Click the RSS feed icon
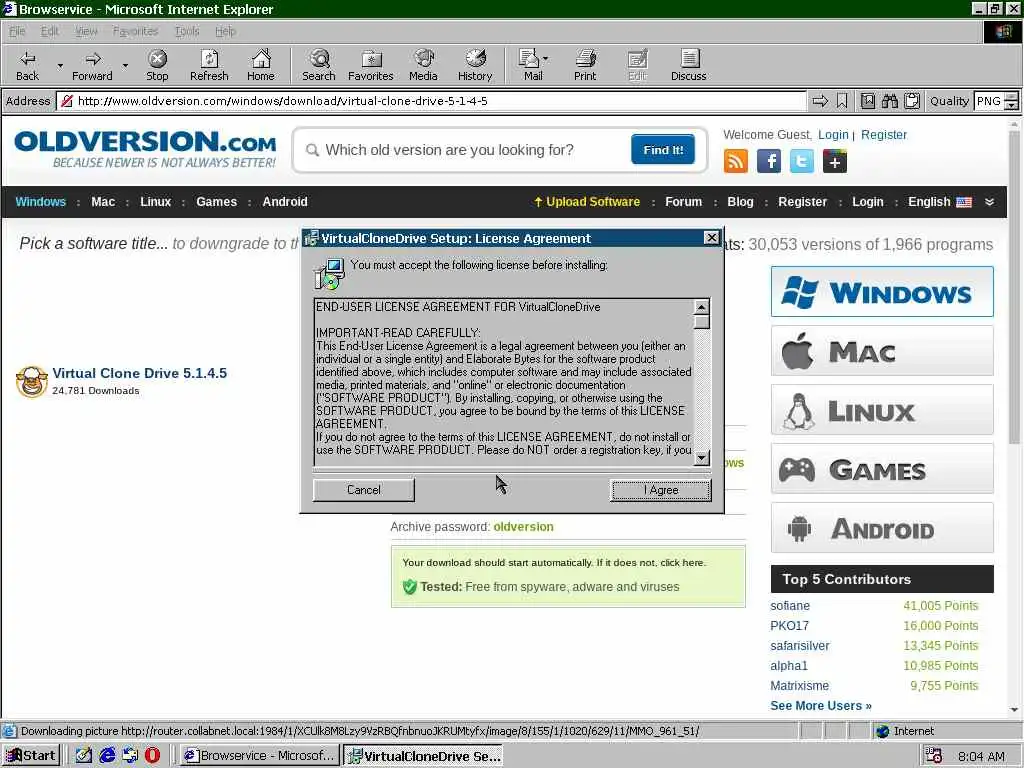This screenshot has width=1024, height=768. pos(736,161)
